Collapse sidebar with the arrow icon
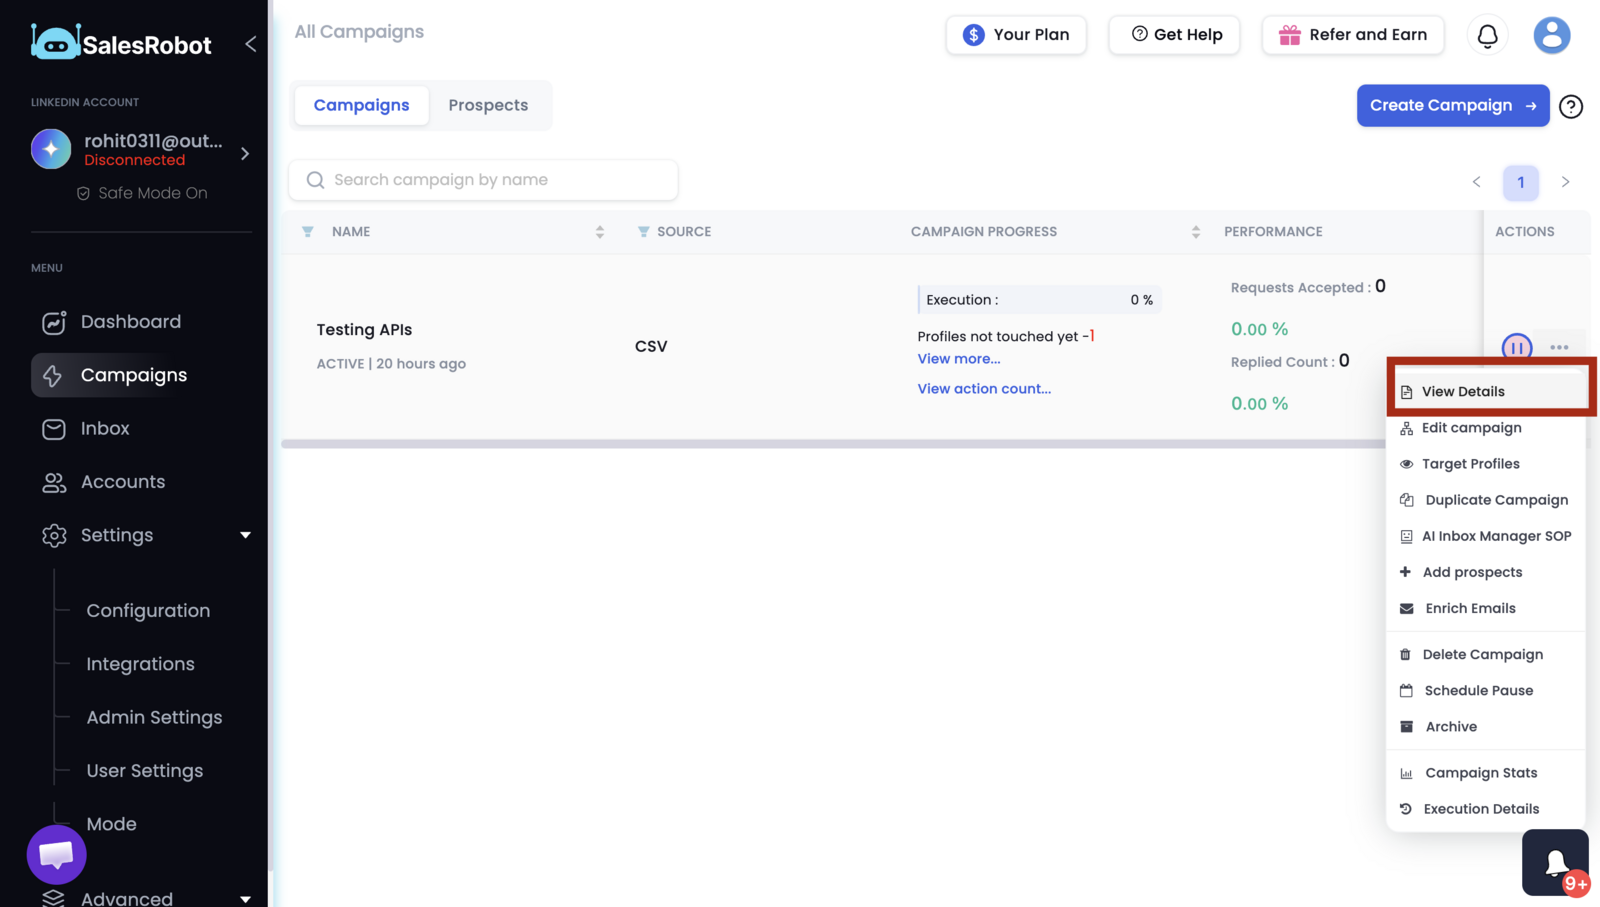The image size is (1600, 907). (250, 44)
